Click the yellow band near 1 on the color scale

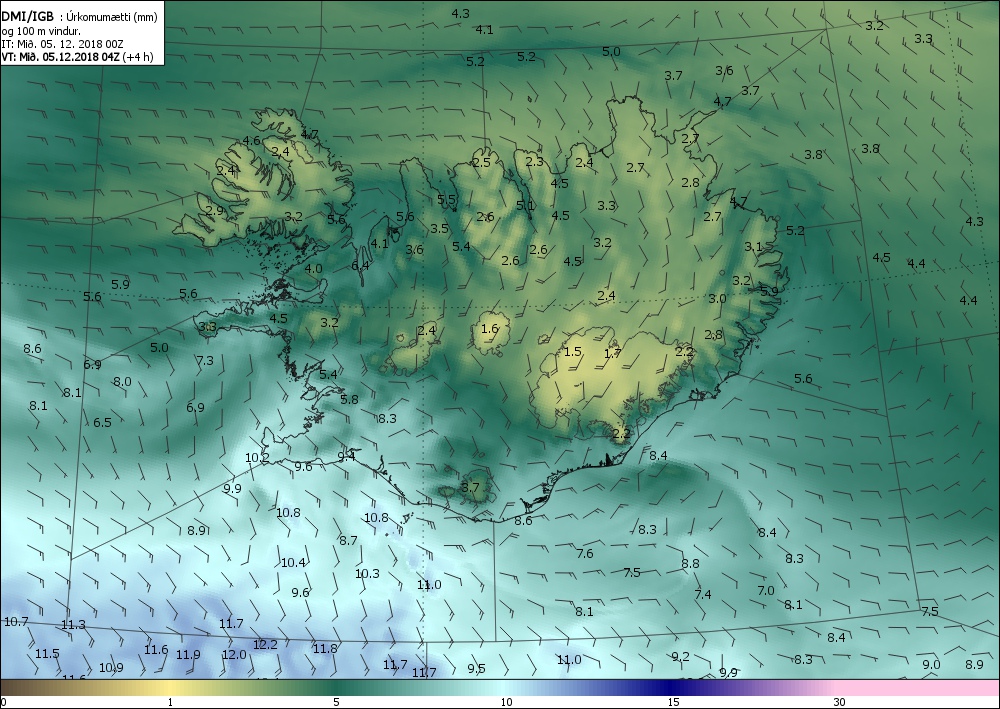point(169,688)
